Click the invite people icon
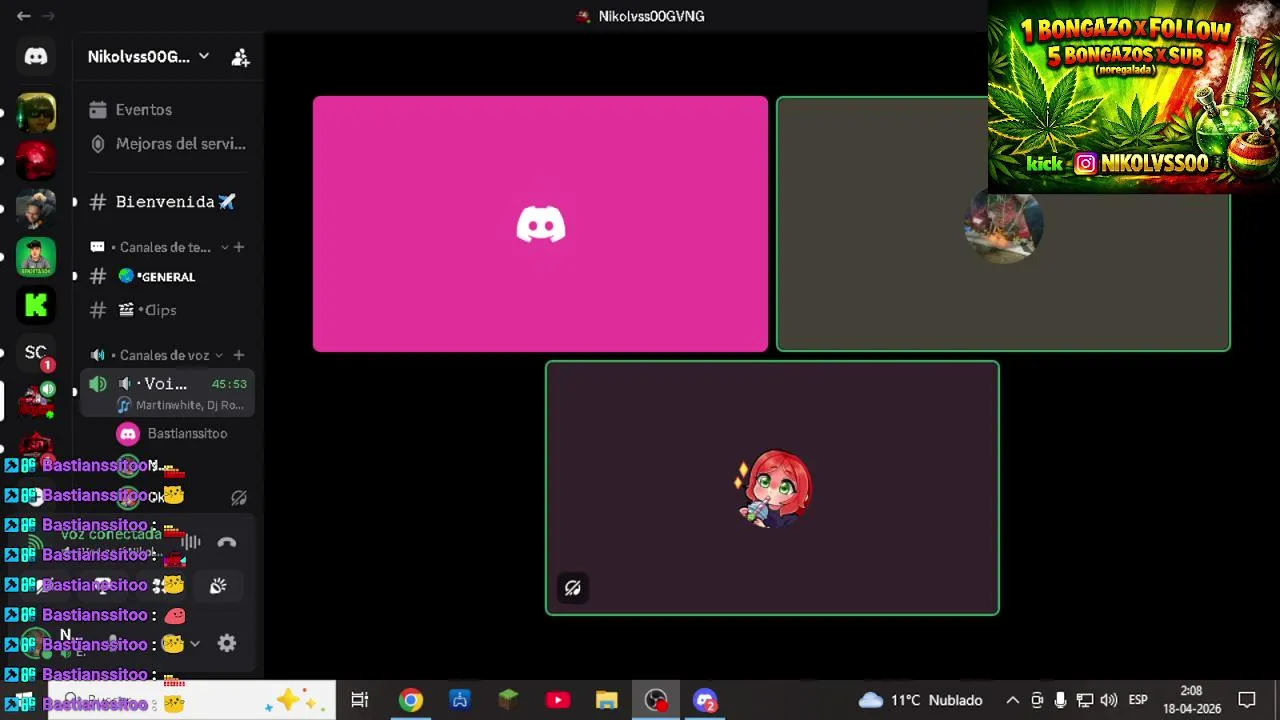The image size is (1280, 720). tap(240, 57)
